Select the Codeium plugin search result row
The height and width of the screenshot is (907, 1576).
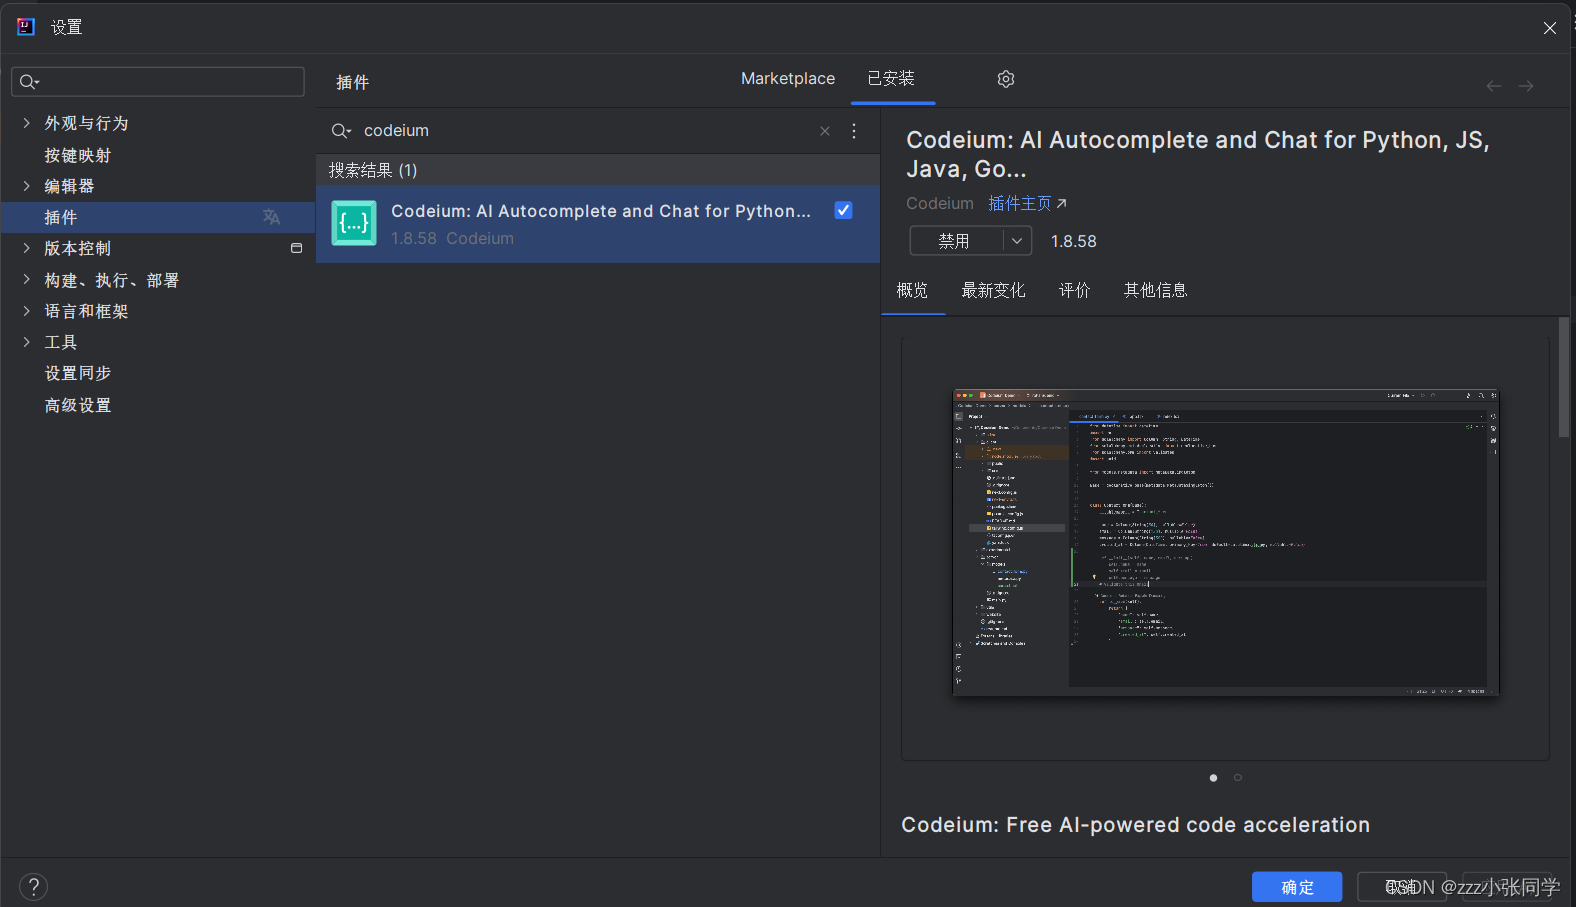598,224
